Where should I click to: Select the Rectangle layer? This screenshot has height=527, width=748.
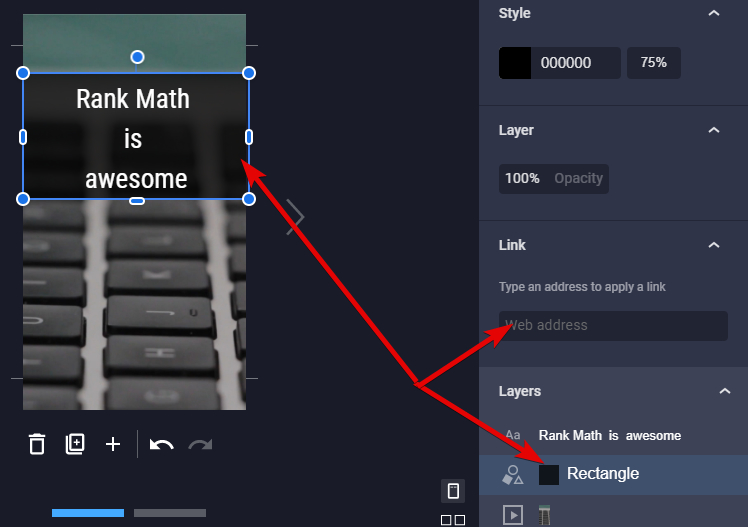602,474
